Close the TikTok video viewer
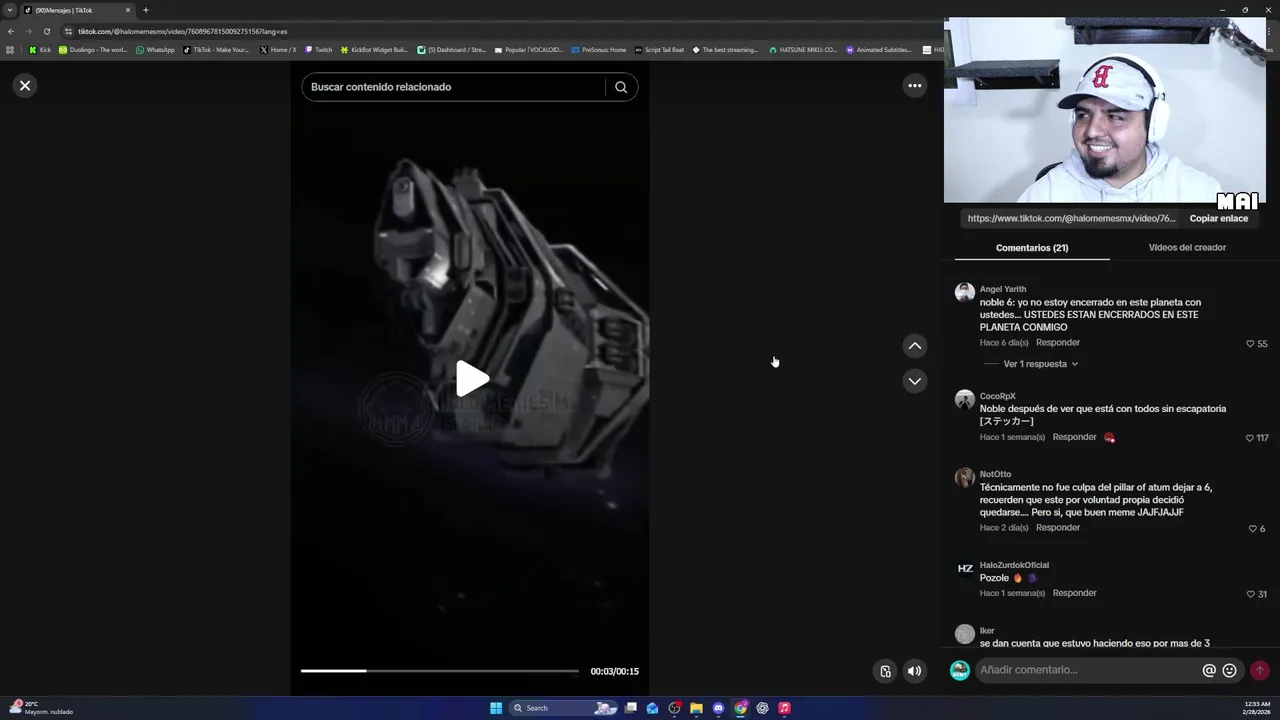The image size is (1280, 720). (25, 86)
